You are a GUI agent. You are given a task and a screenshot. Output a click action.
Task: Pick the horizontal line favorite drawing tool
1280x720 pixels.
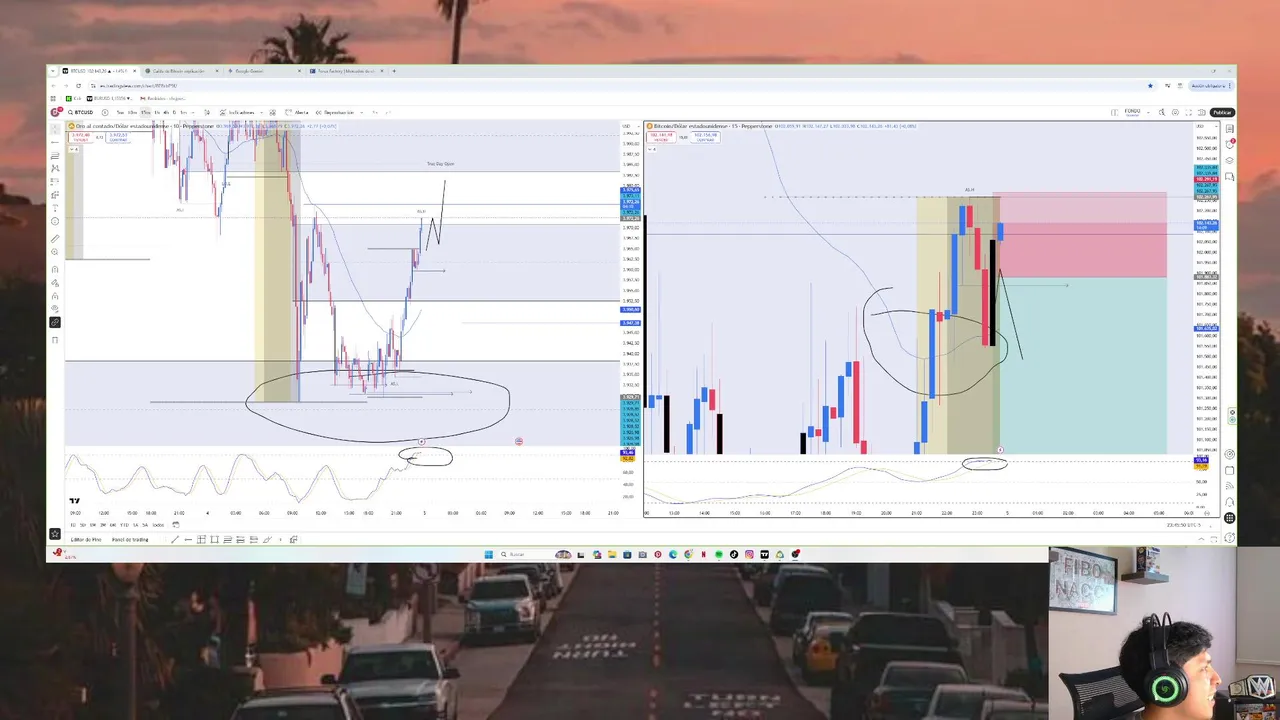tap(188, 539)
